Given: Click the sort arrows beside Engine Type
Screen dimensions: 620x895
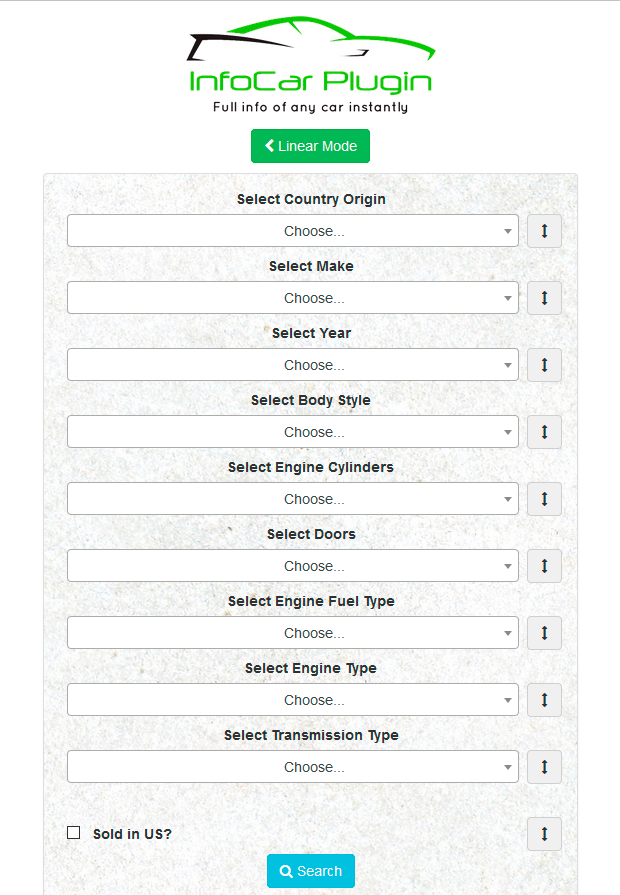Looking at the screenshot, I should pyautogui.click(x=544, y=700).
